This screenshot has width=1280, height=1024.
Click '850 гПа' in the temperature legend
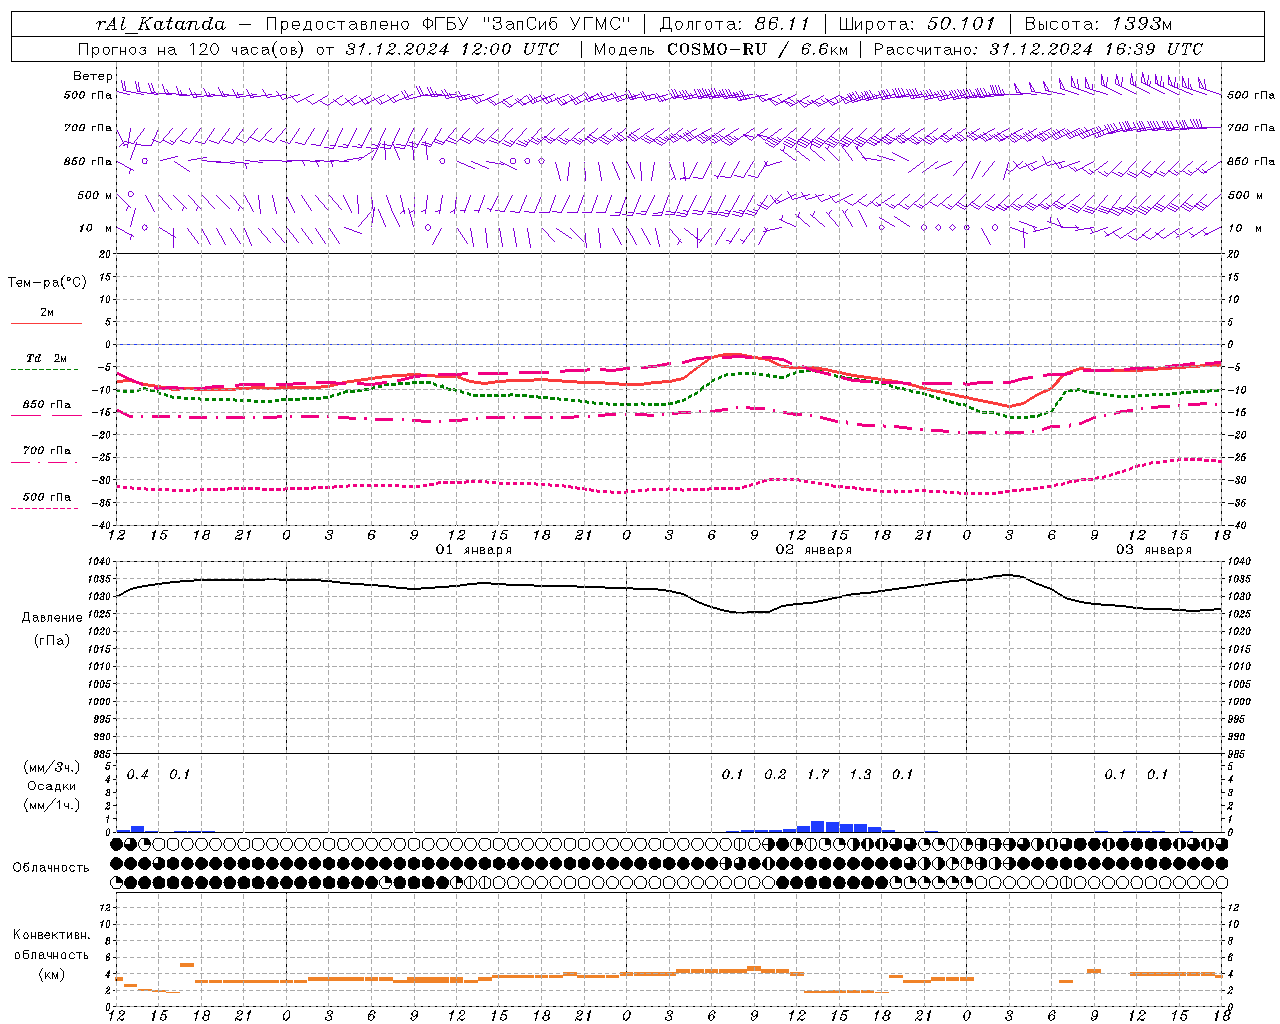pos(47,405)
